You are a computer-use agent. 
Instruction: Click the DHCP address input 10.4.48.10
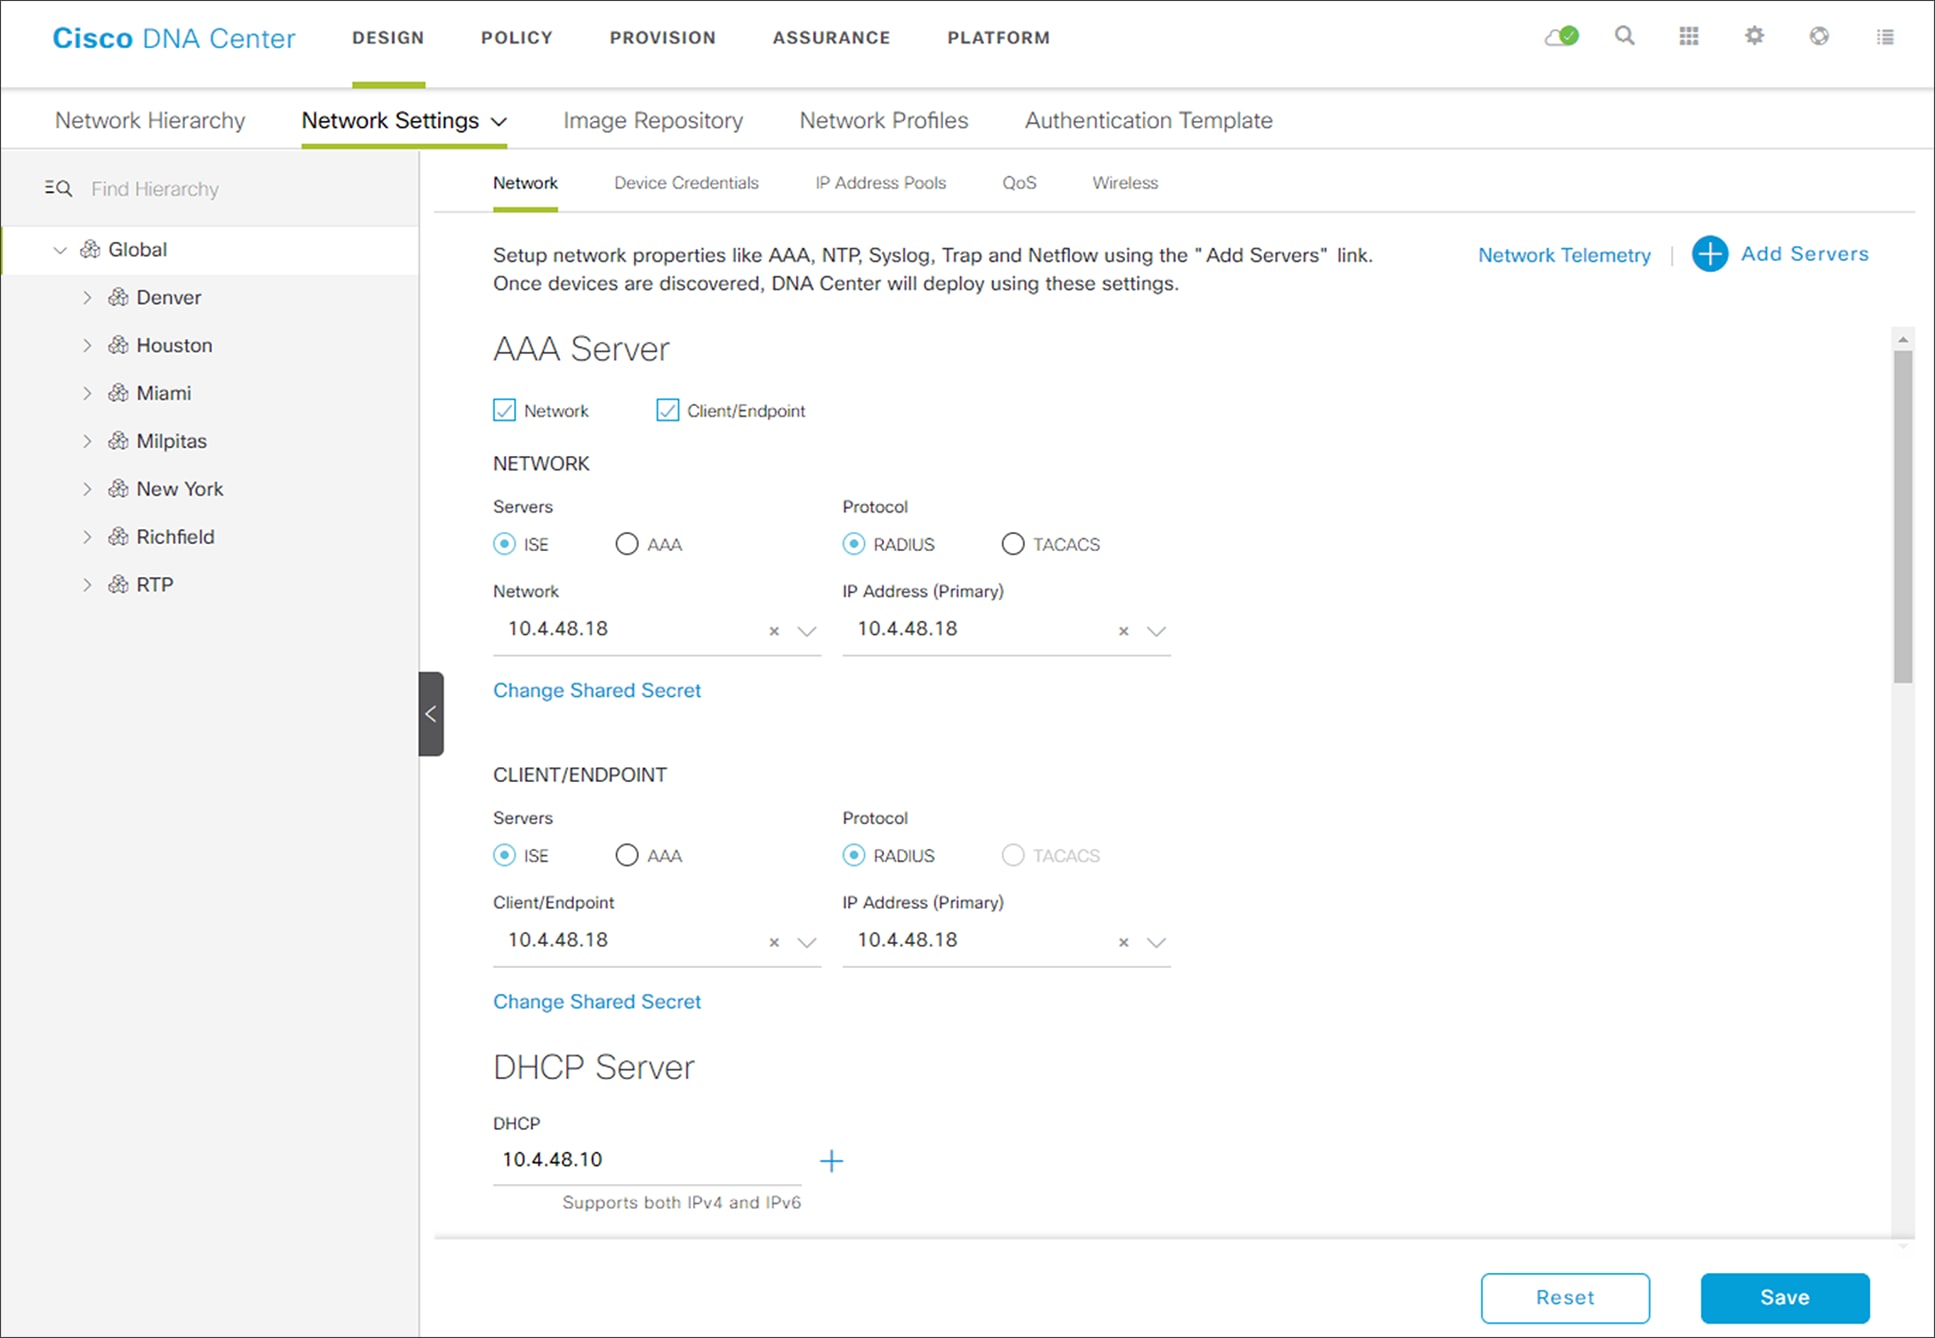pyautogui.click(x=648, y=1160)
